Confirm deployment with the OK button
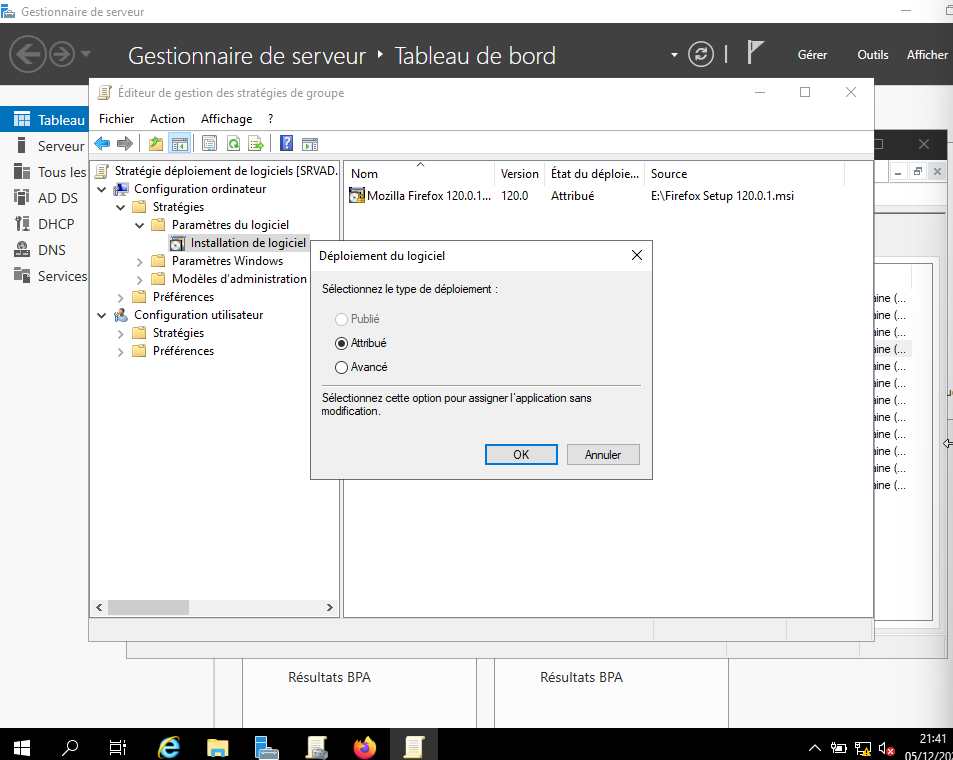Screen dimensions: 953x760 [x=520, y=454]
